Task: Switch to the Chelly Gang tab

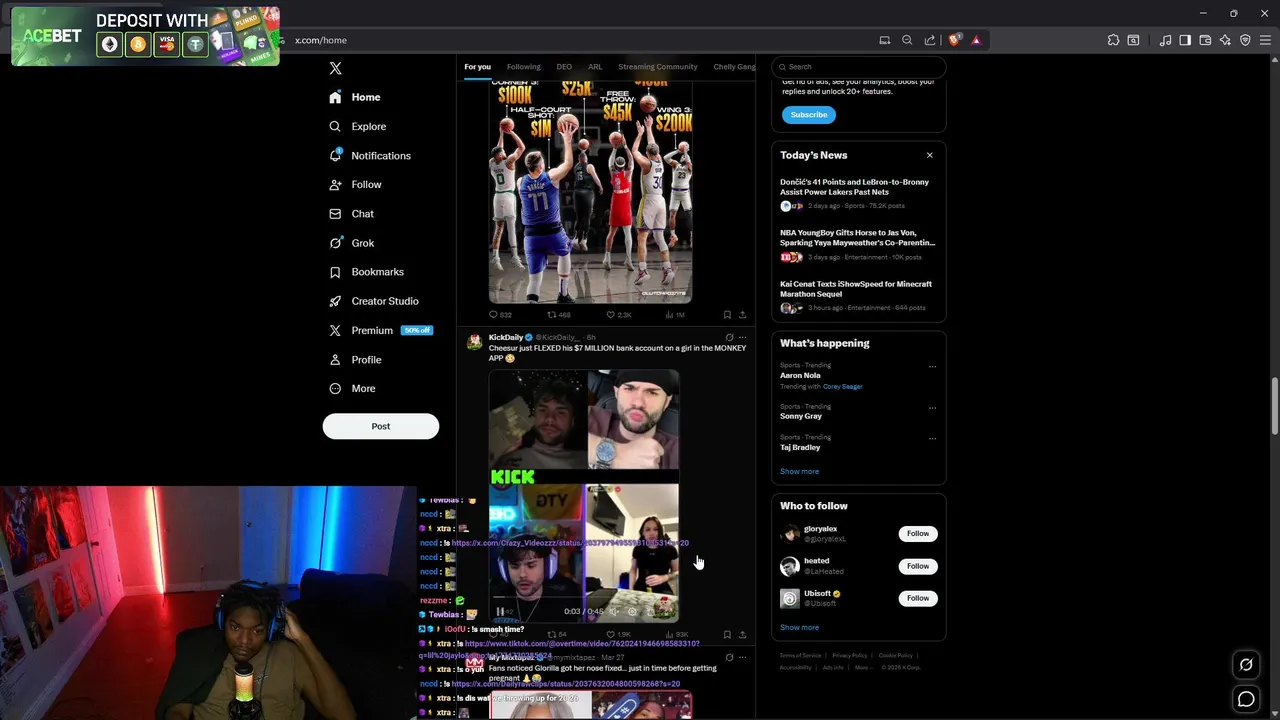Action: [734, 67]
